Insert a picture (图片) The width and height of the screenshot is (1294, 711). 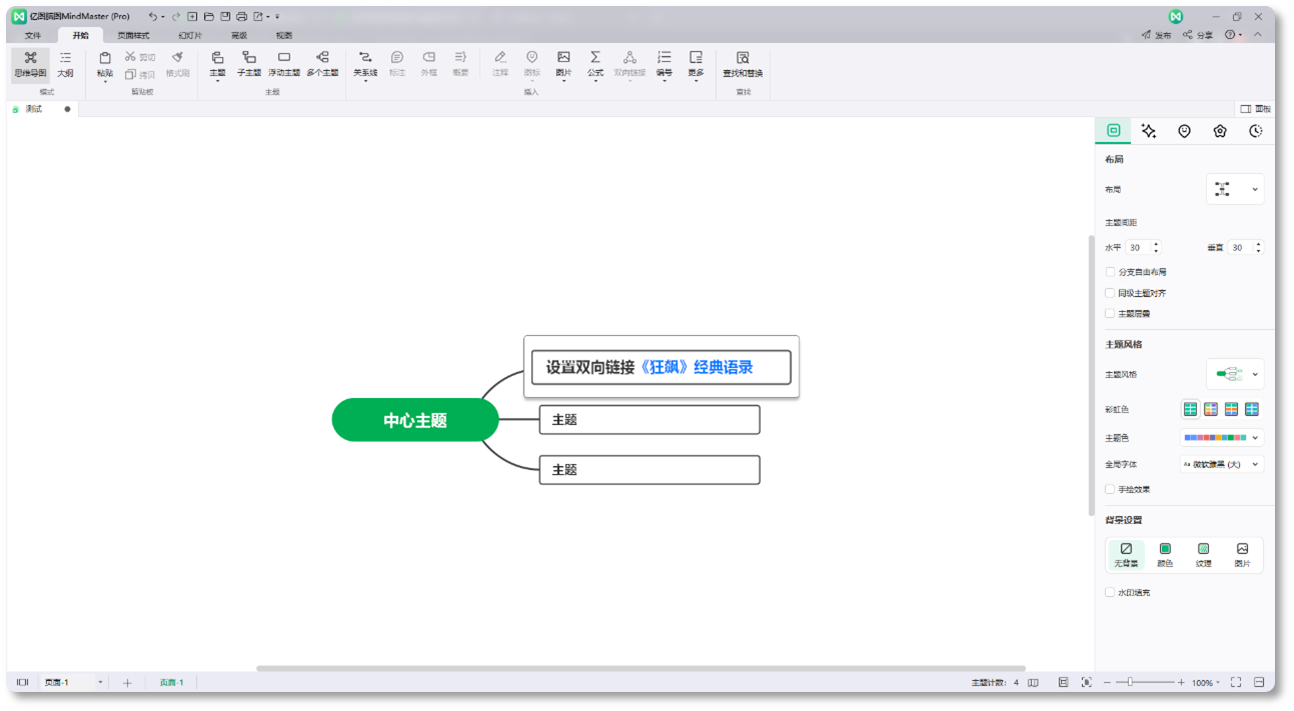(563, 65)
